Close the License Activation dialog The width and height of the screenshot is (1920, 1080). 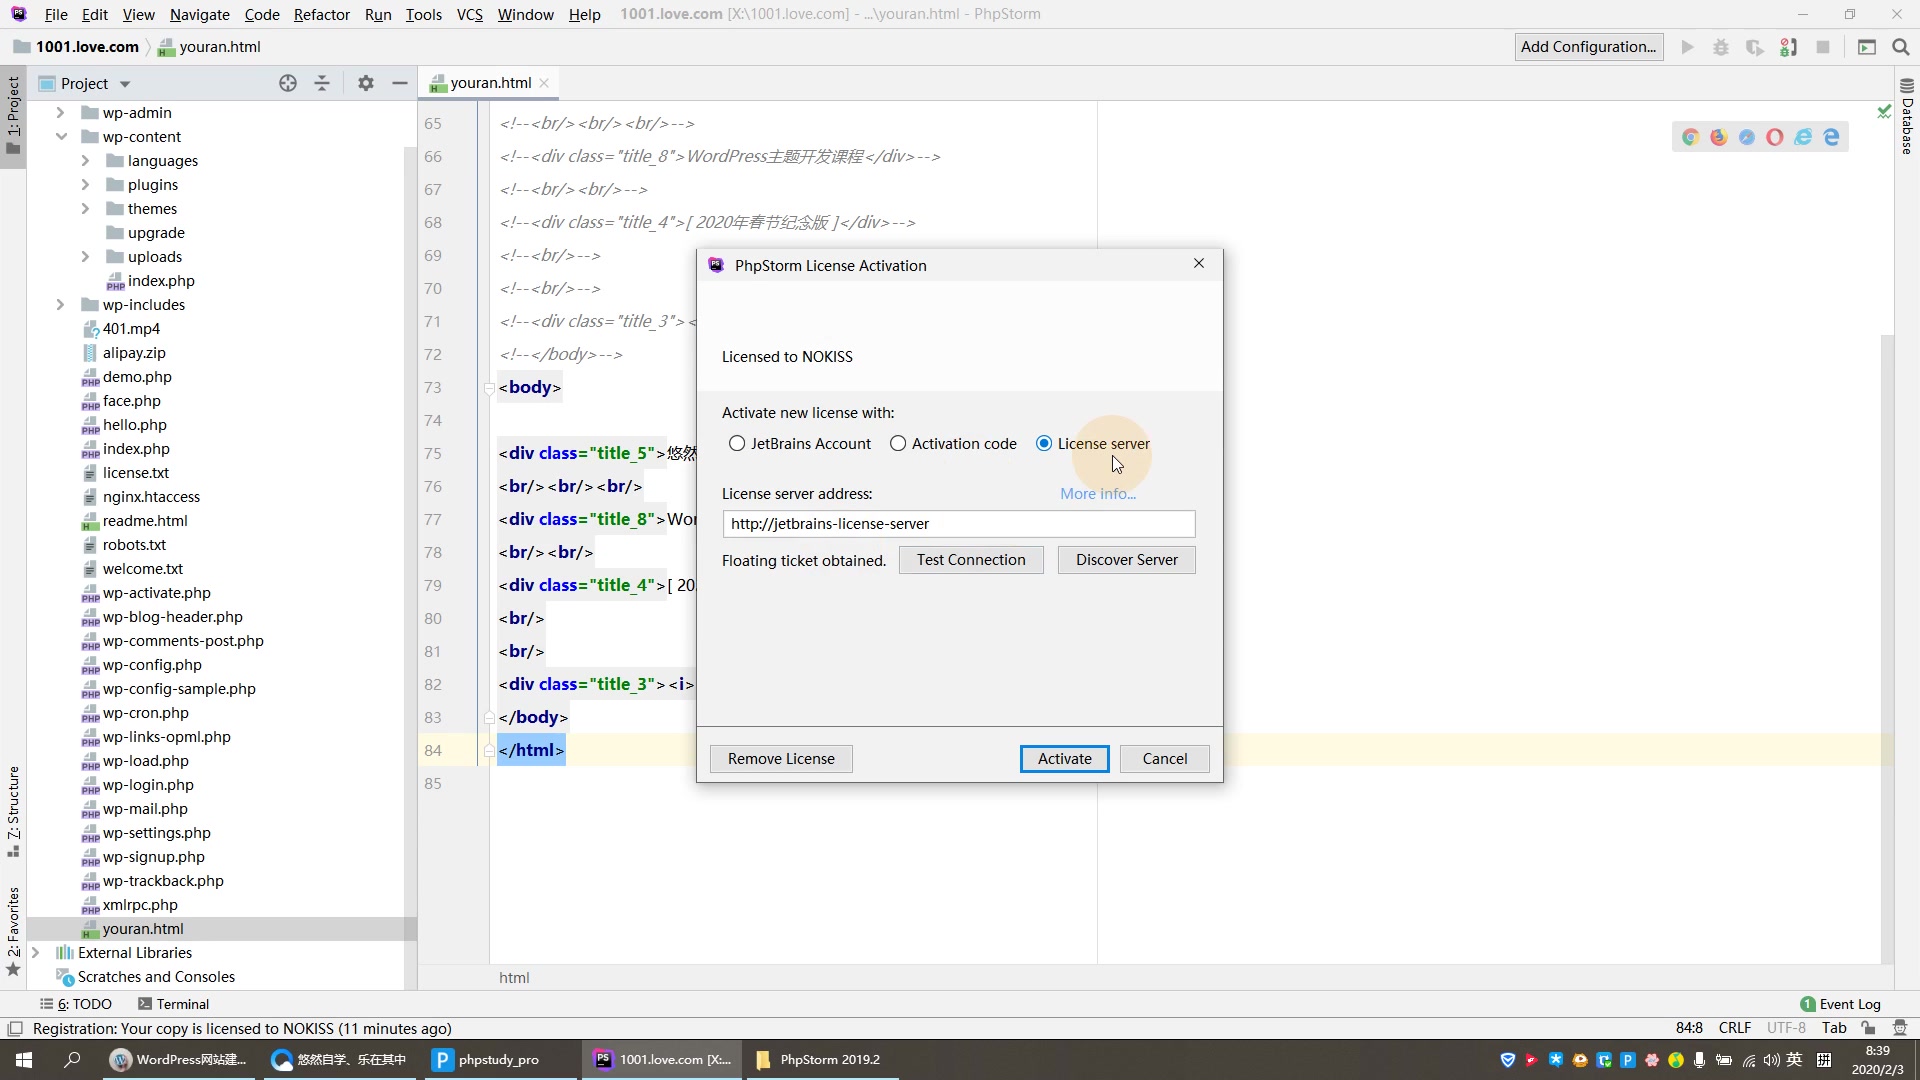(x=1199, y=264)
